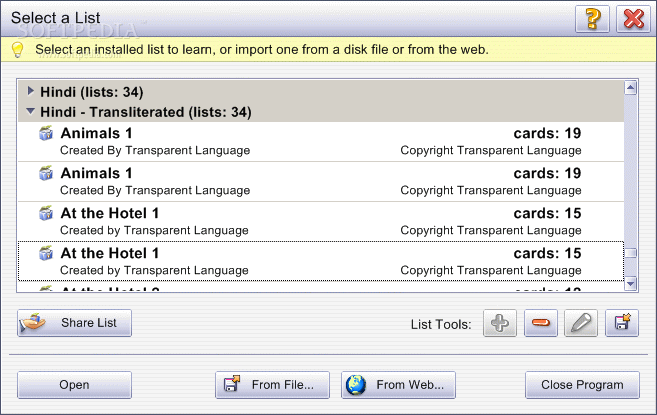Expand the Hindi lists group
Screen dimensions: 657x415
click(x=30, y=91)
